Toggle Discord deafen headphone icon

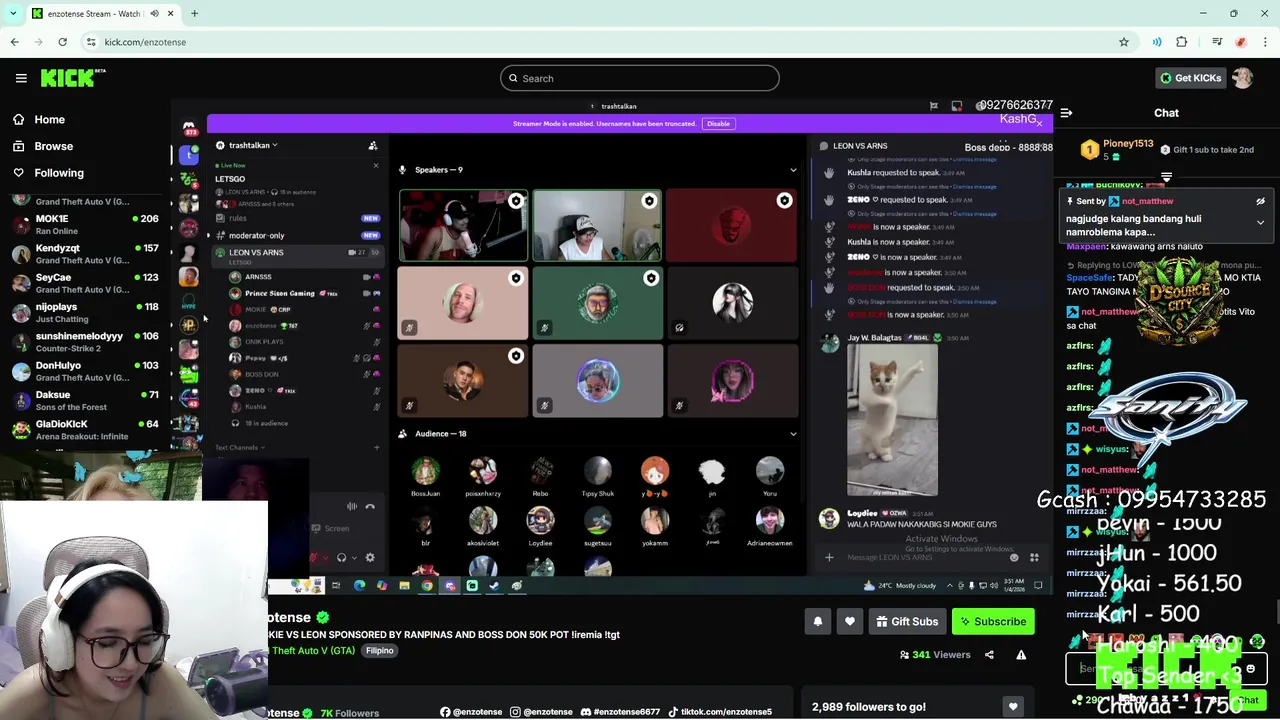(341, 558)
